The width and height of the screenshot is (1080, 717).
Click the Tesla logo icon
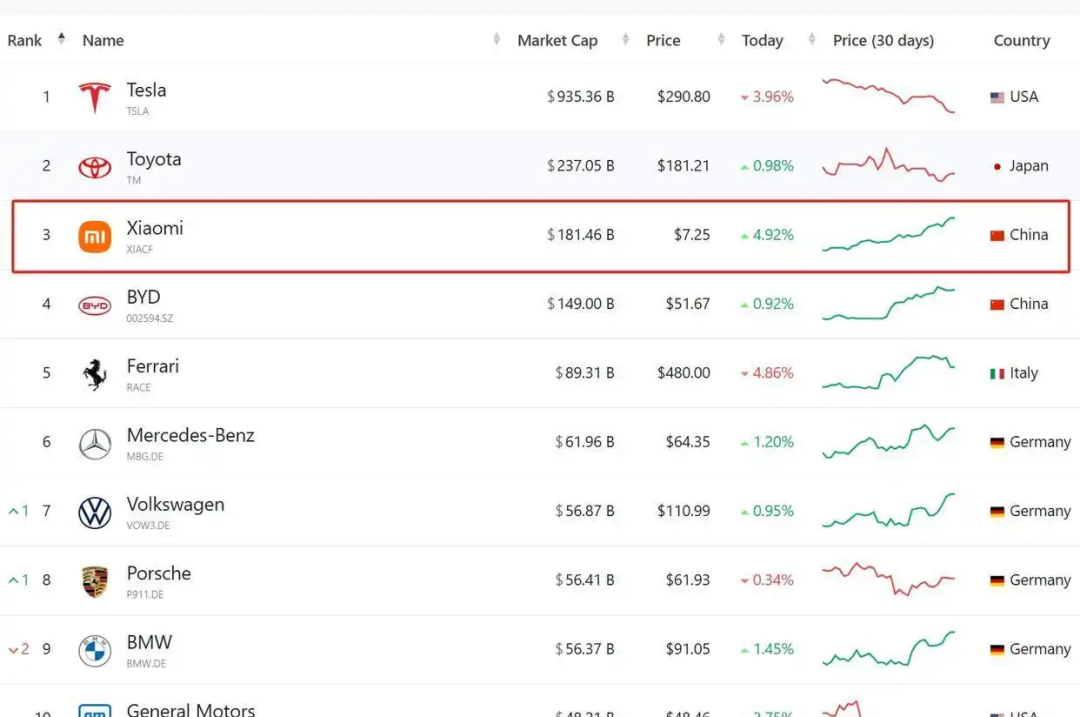click(x=94, y=97)
